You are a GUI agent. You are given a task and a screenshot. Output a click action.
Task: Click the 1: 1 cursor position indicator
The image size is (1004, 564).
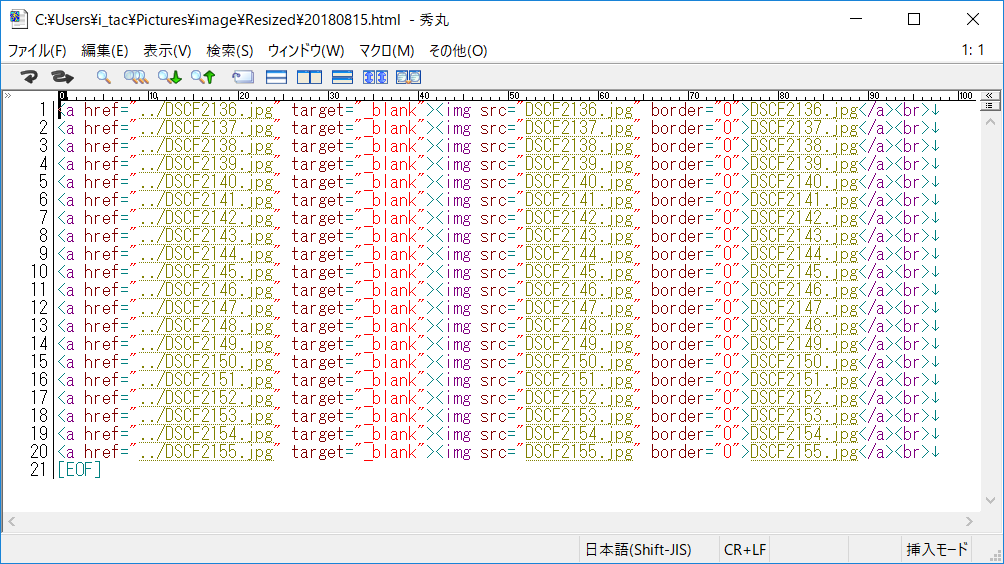[973, 50]
